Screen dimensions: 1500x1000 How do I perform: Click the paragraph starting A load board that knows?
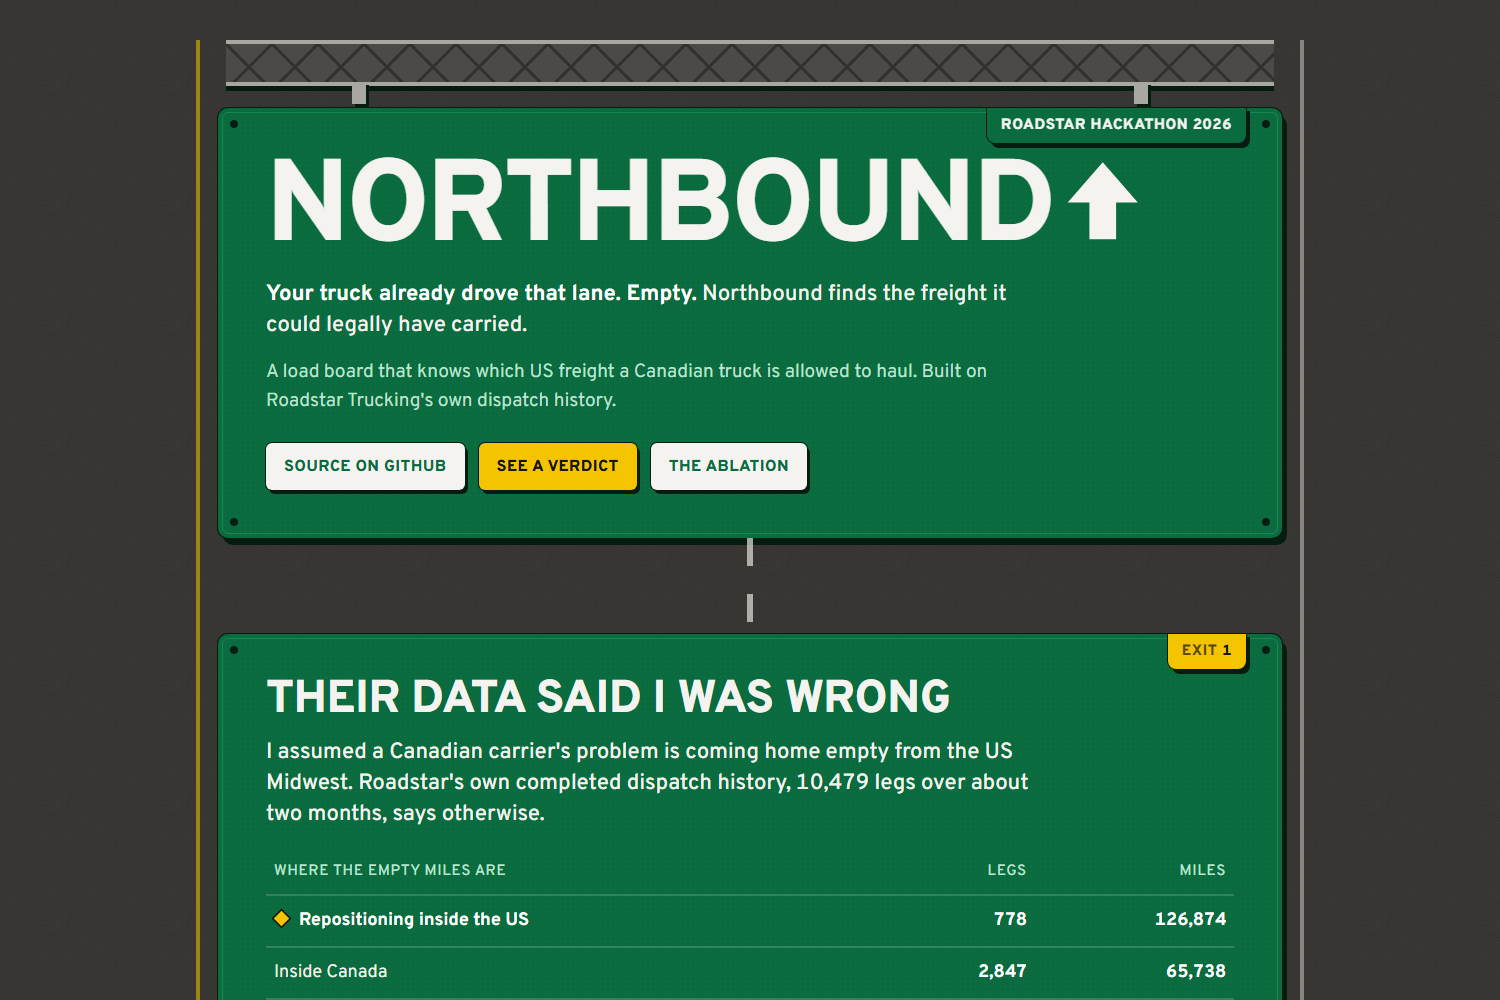point(626,385)
